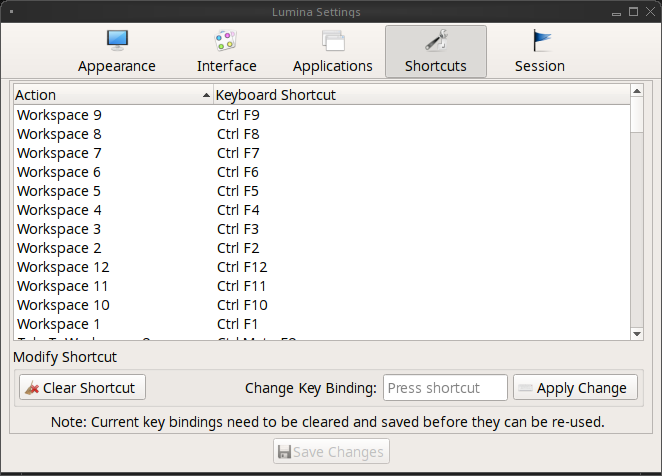Screen dimensions: 662x476
Task: Click the scrollbar up arrow
Action: click(x=637, y=90)
